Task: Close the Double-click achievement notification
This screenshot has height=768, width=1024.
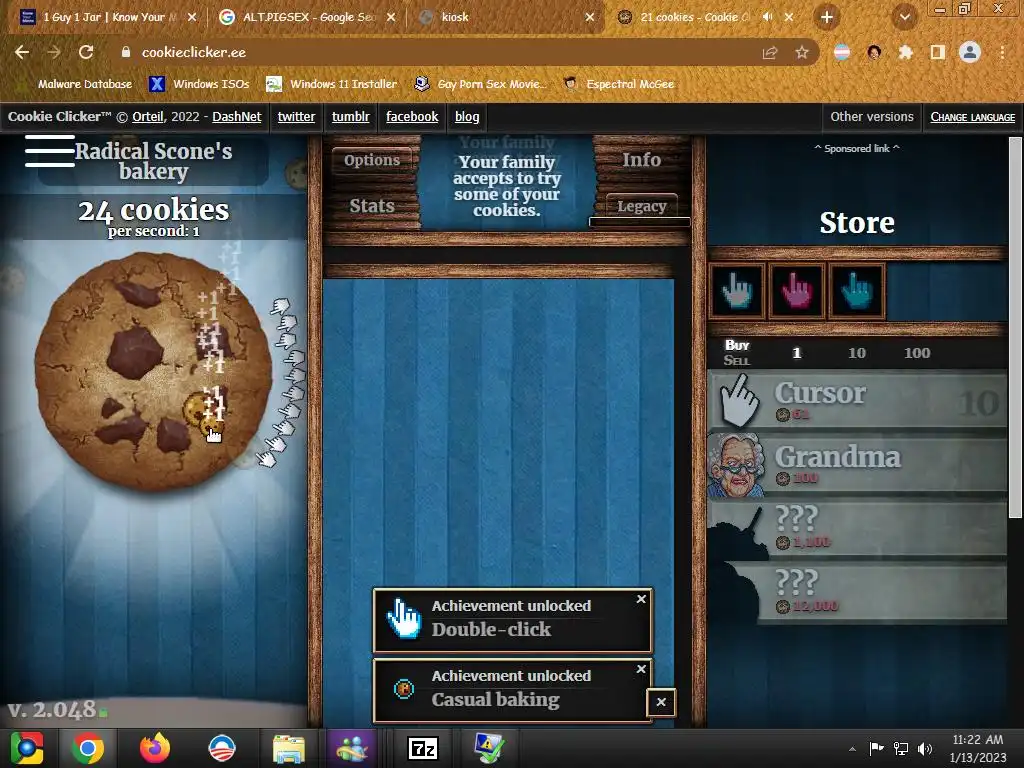Action: tap(641, 599)
